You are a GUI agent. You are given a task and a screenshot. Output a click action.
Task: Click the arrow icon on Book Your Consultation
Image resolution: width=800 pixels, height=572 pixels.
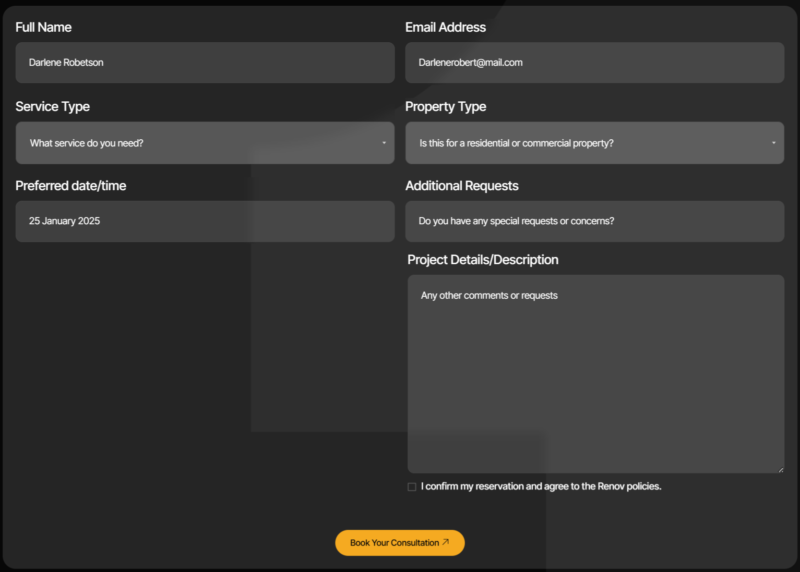tap(446, 543)
